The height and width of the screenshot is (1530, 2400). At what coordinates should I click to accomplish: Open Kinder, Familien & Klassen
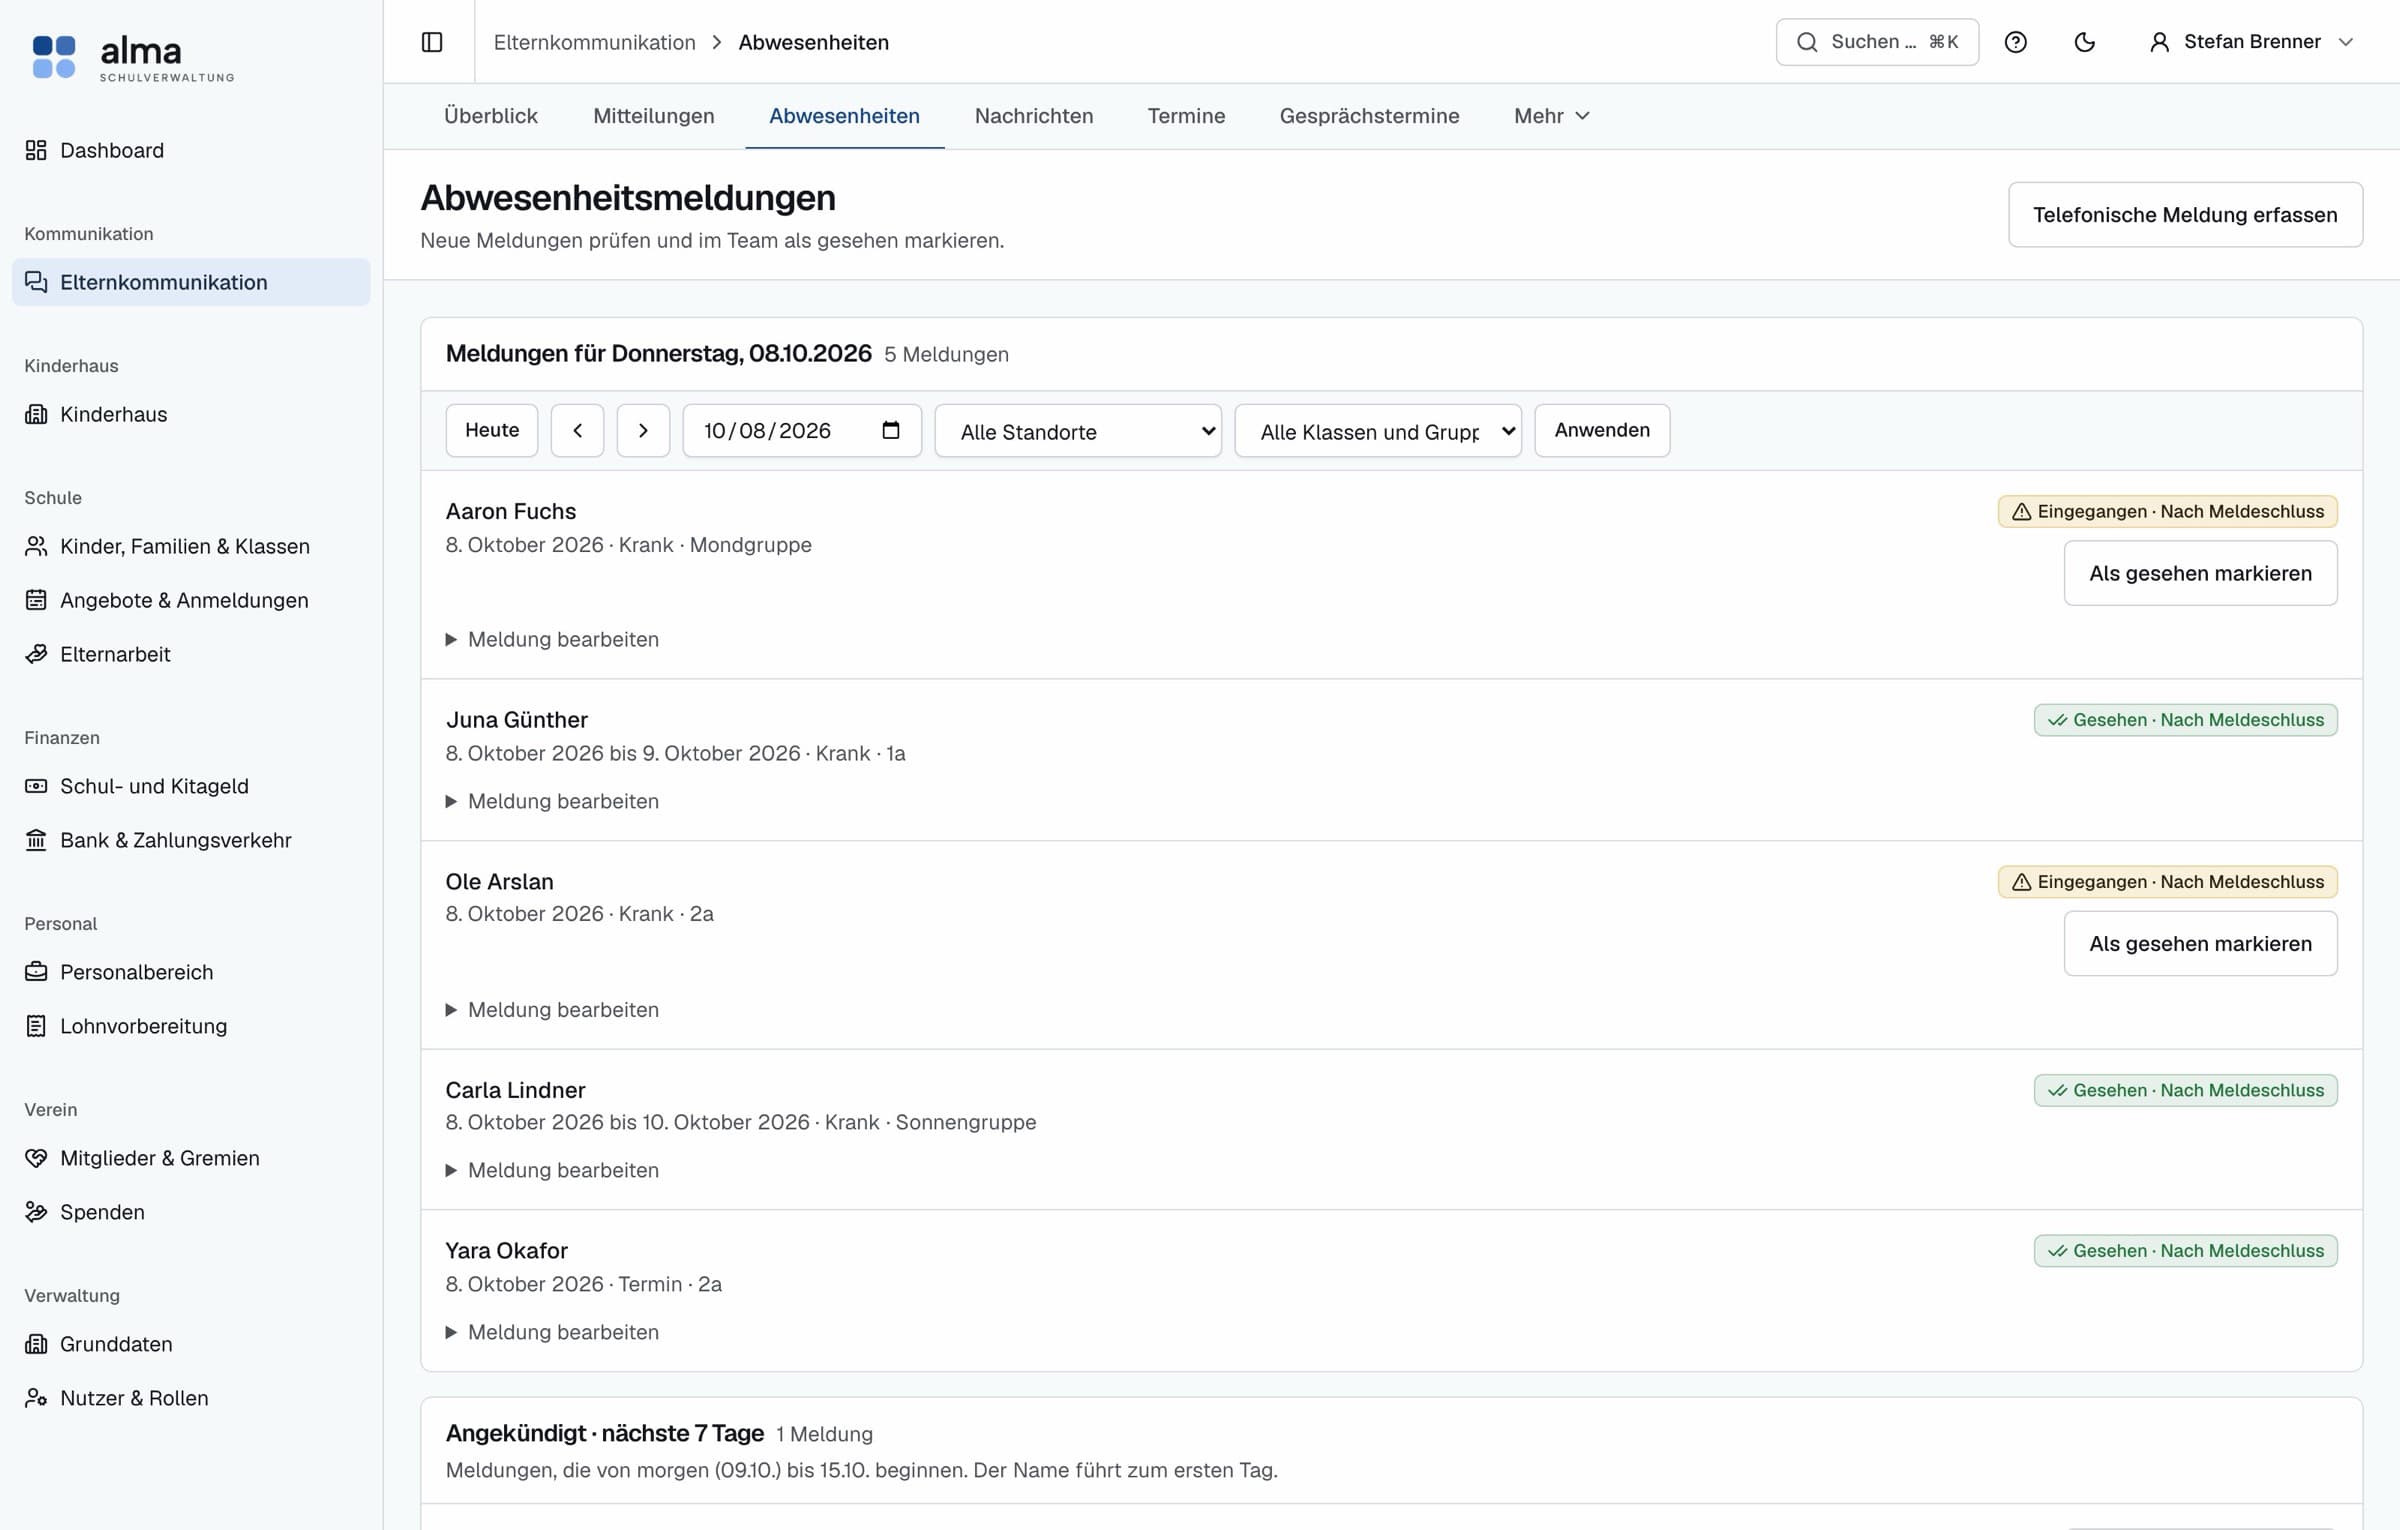[191, 546]
